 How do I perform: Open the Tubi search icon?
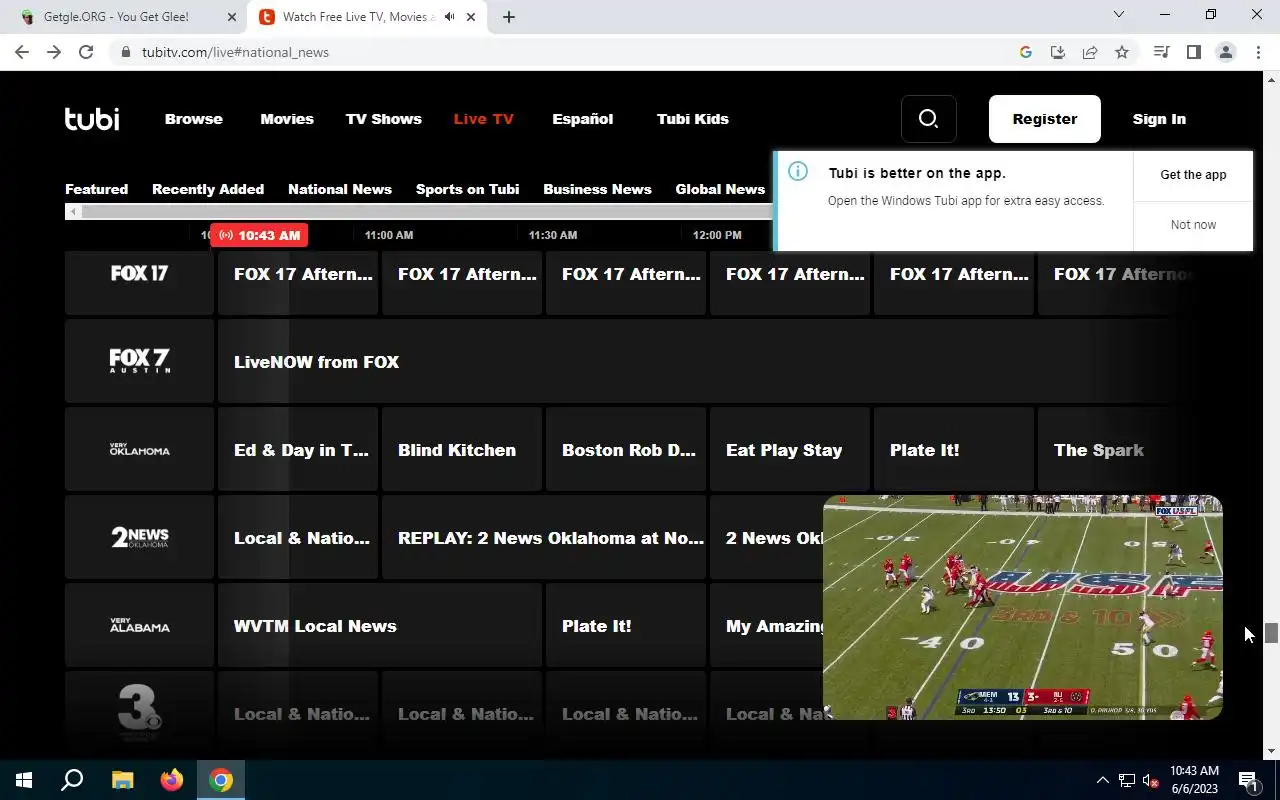pyautogui.click(x=928, y=119)
